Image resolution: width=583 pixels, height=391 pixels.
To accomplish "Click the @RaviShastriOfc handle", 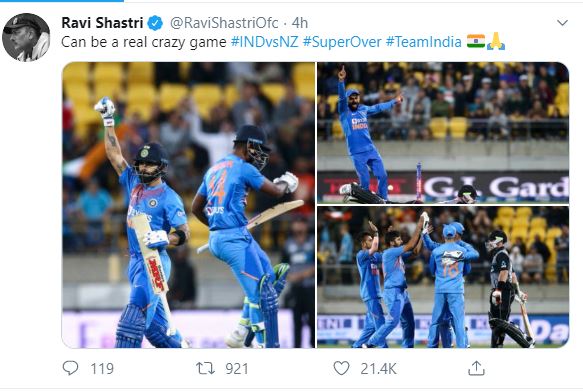I will coord(224,23).
